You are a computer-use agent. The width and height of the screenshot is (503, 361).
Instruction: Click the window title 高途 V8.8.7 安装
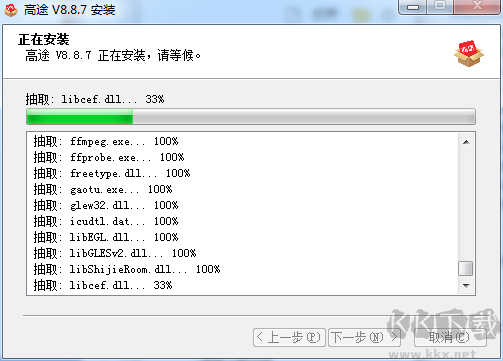point(69,10)
